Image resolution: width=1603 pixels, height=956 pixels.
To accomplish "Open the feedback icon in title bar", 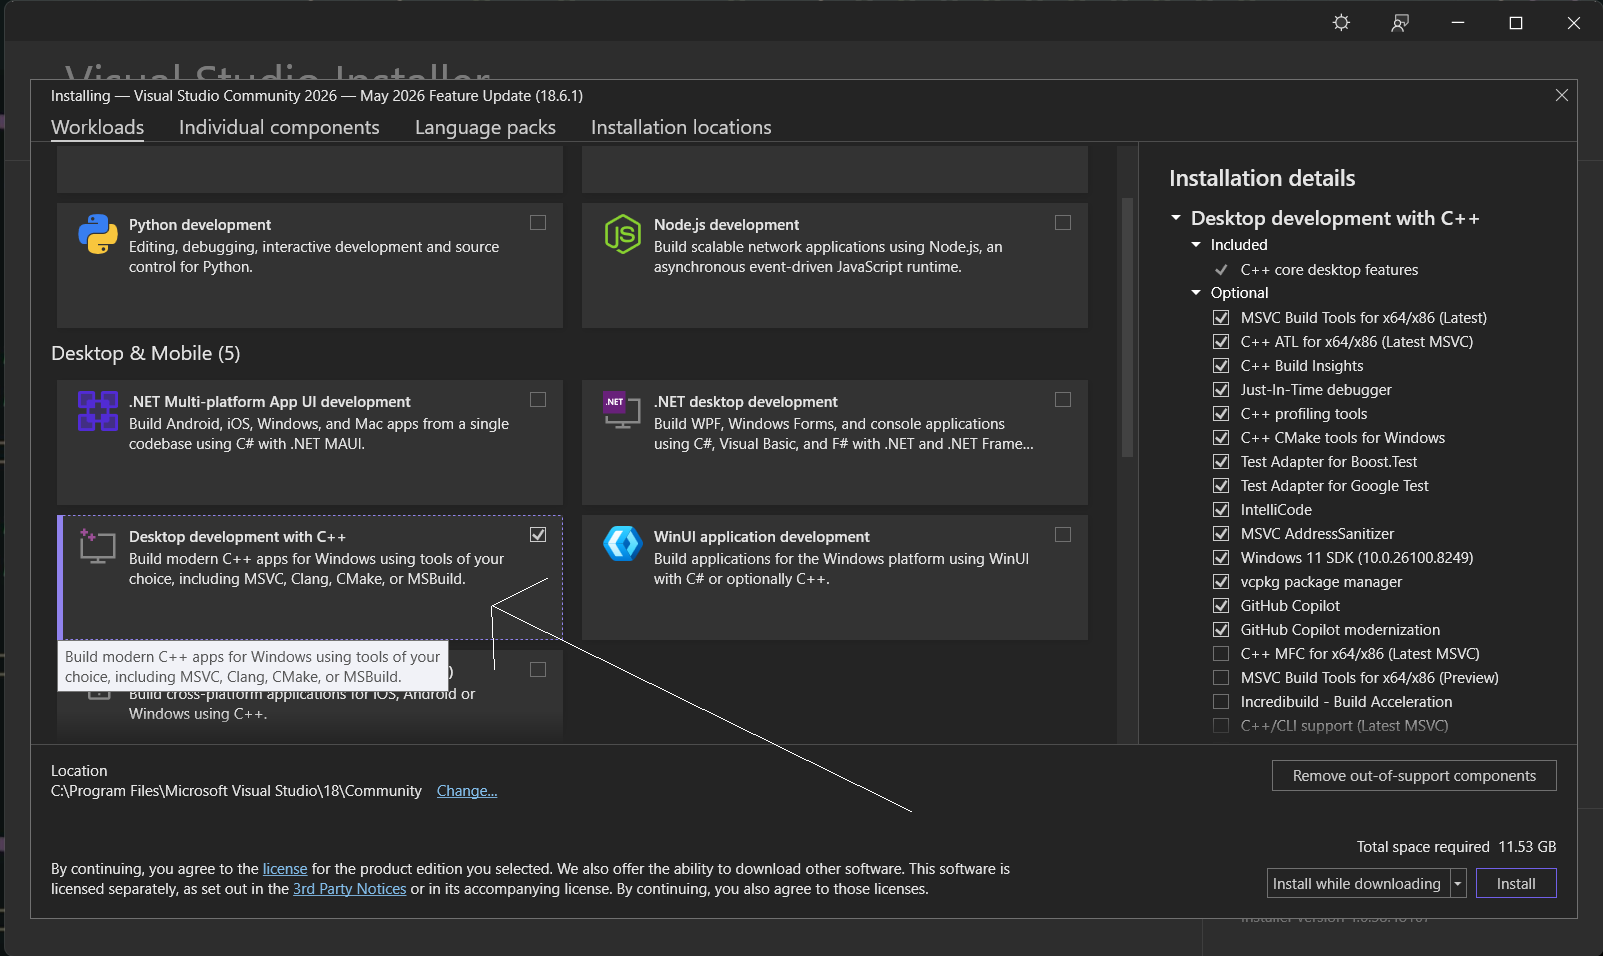I will pos(1400,23).
